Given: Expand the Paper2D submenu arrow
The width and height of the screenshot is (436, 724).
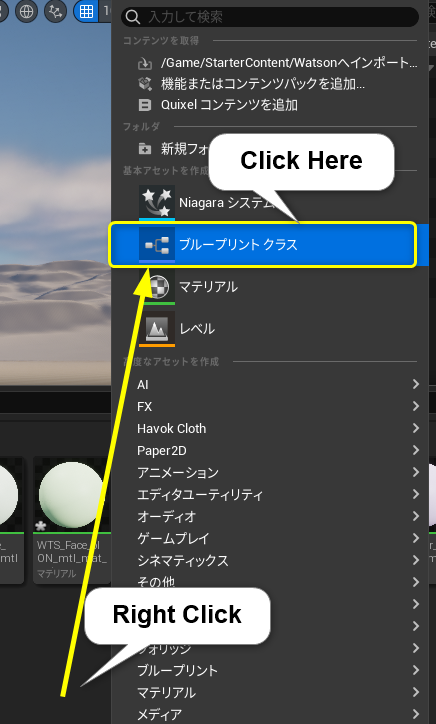Looking at the screenshot, I should click(x=416, y=450).
